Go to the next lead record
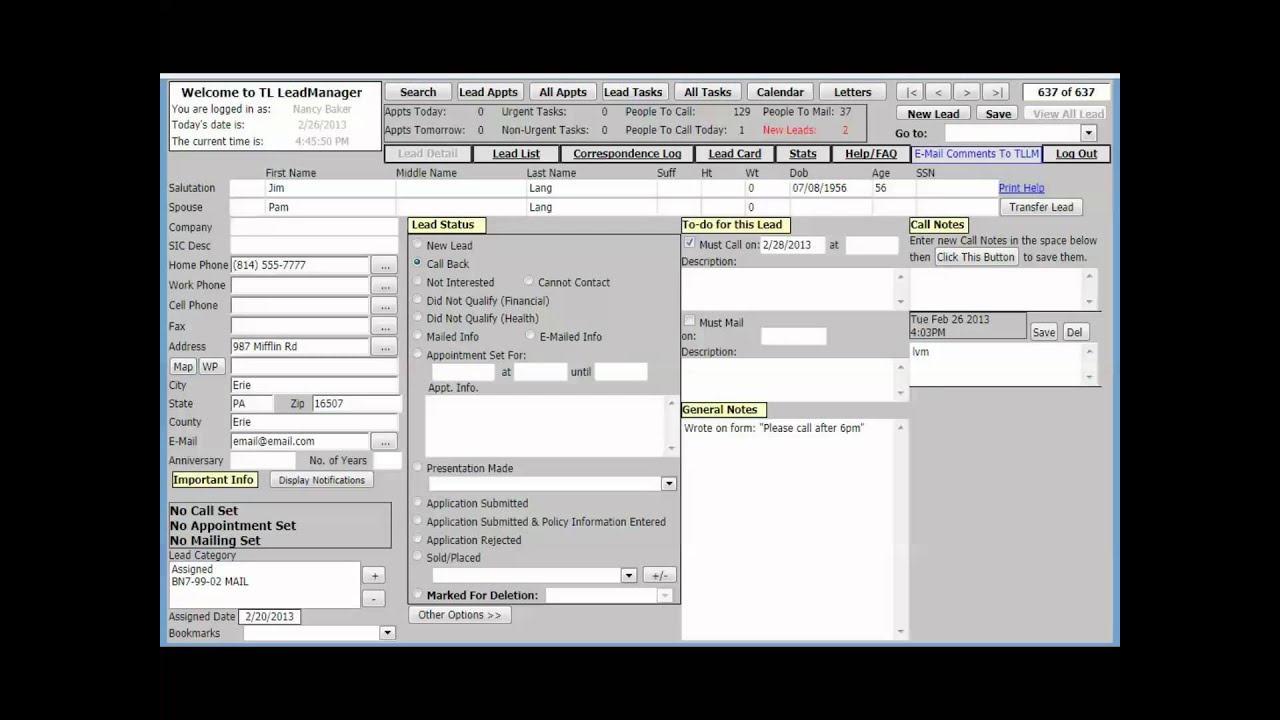The width and height of the screenshot is (1280, 720). point(967,92)
